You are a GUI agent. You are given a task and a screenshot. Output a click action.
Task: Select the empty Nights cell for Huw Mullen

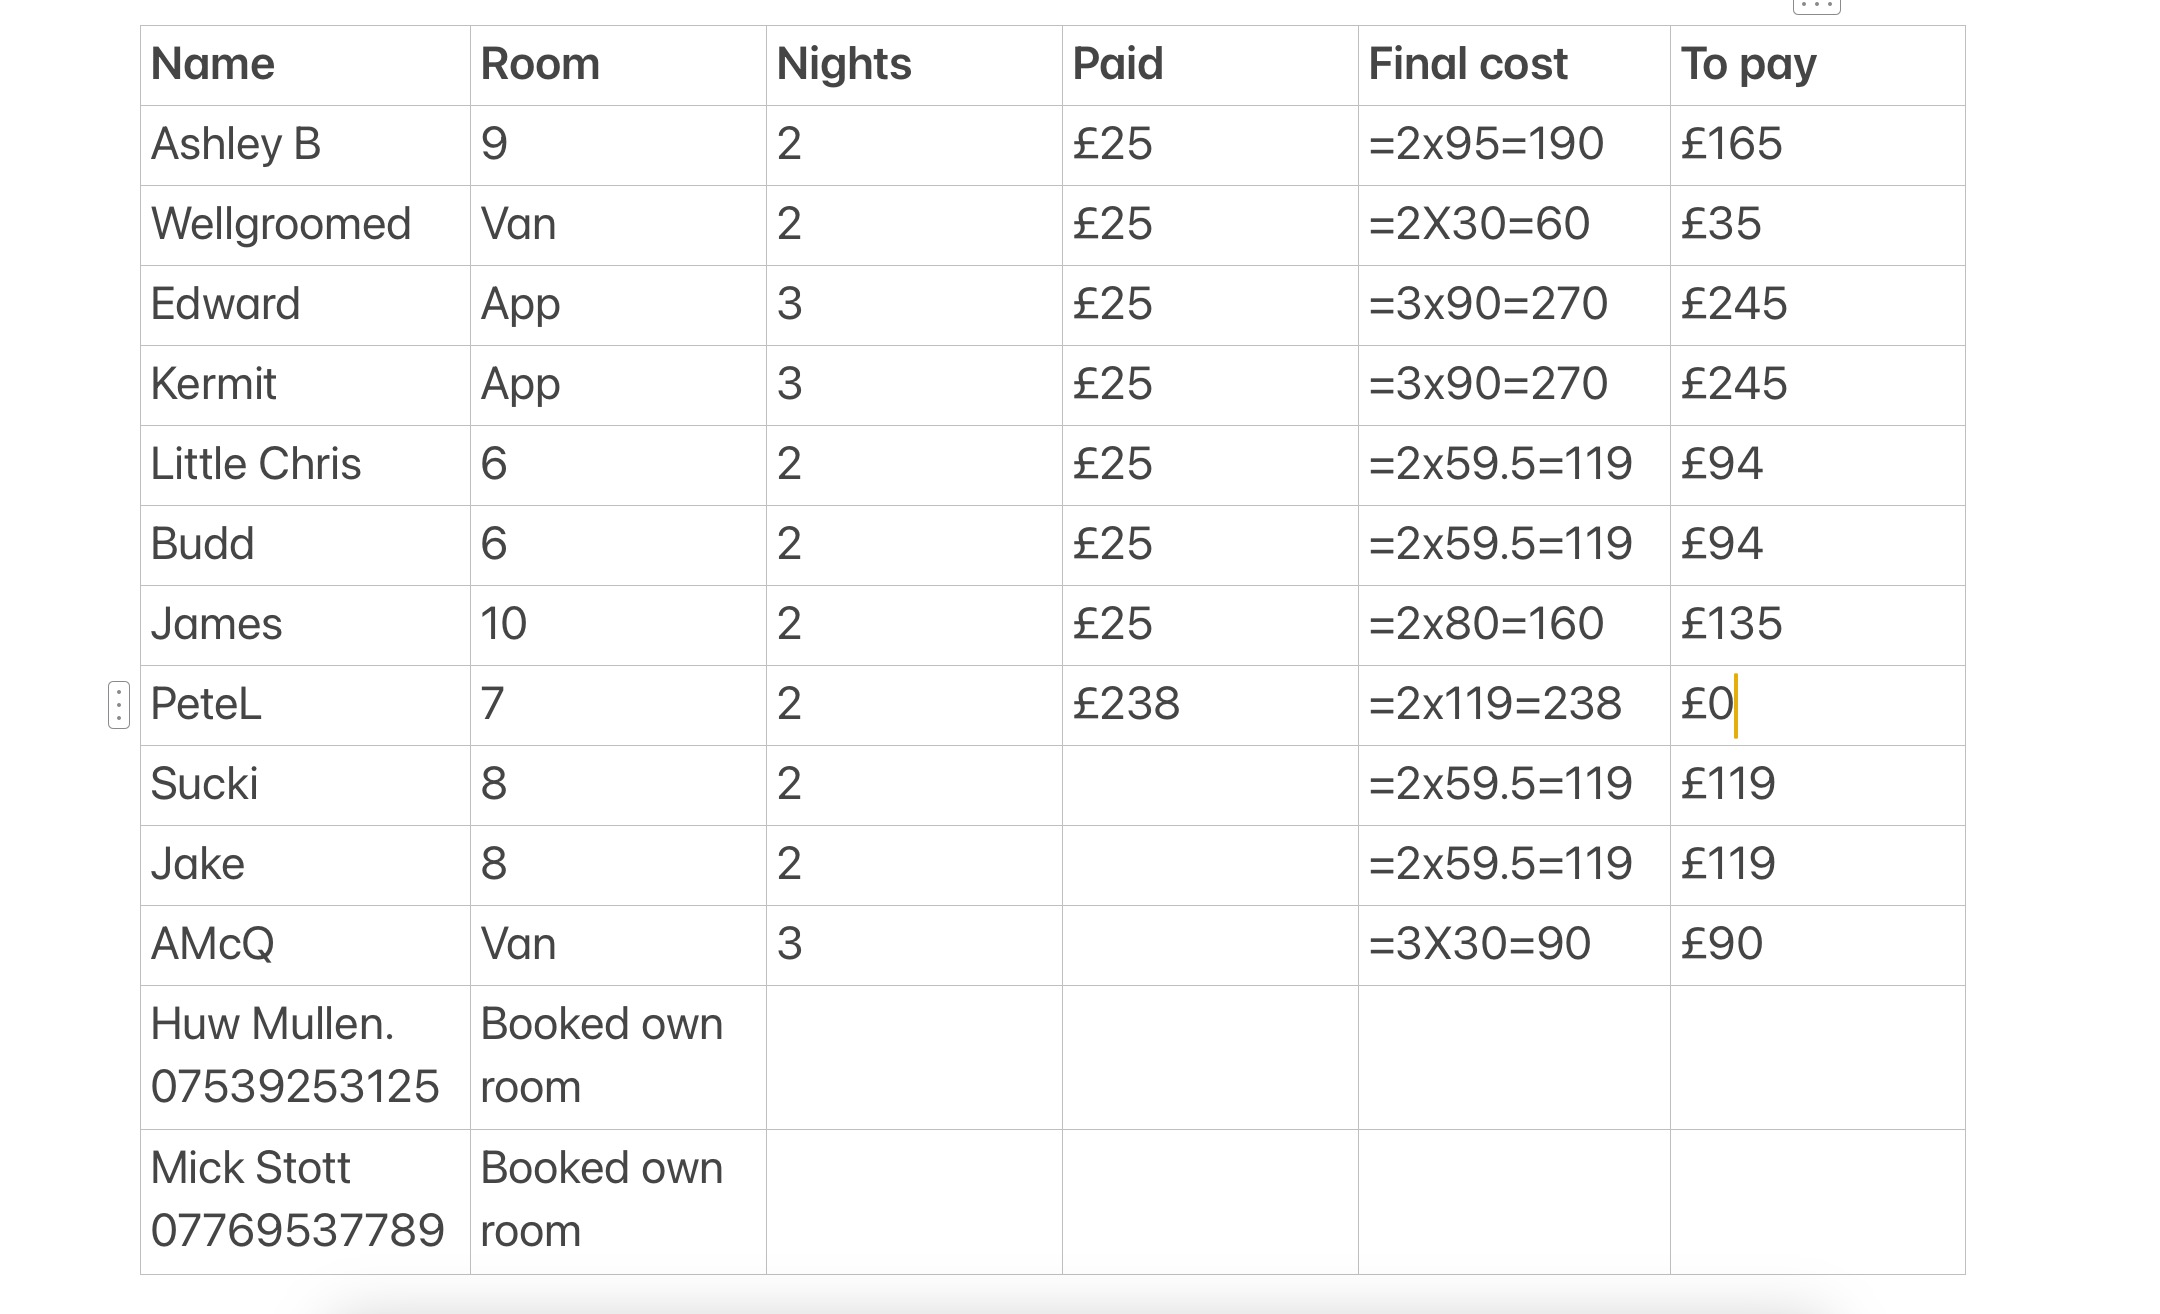914,1057
